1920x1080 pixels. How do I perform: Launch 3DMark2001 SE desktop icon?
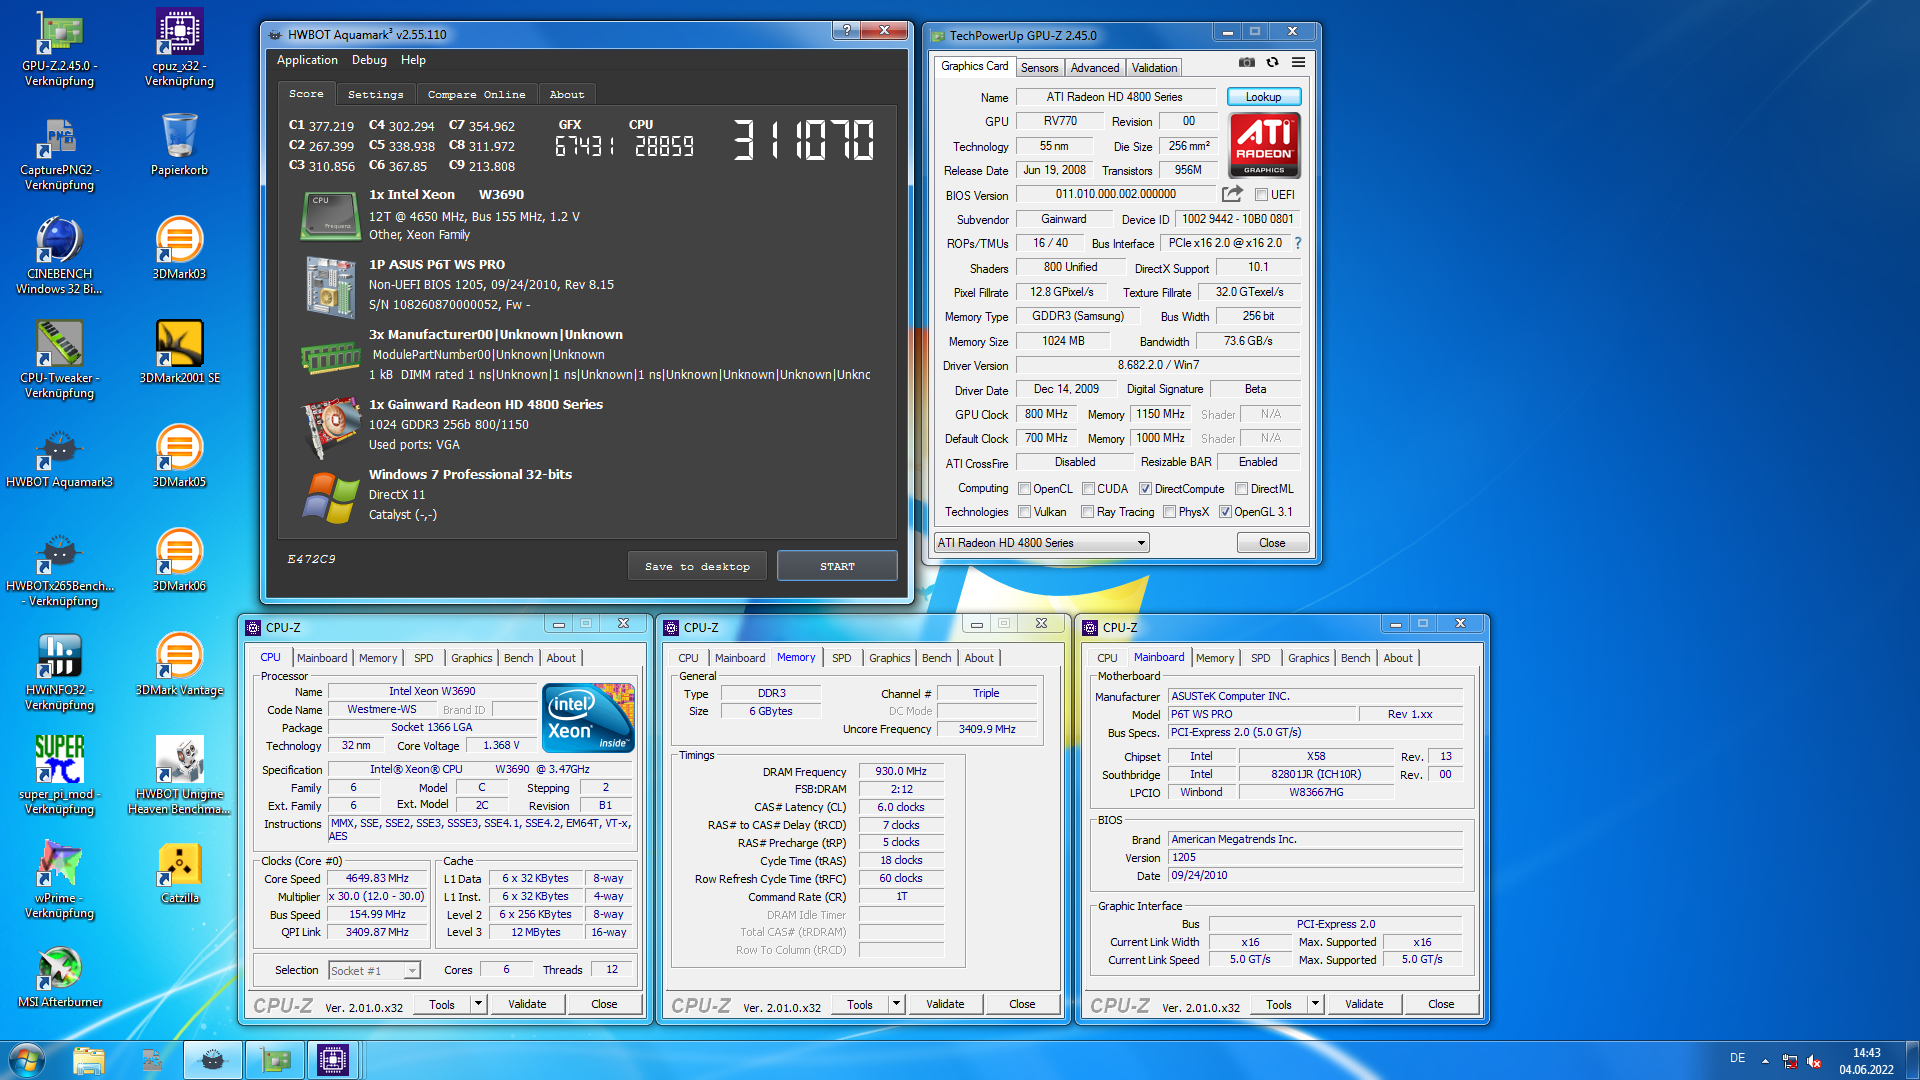pyautogui.click(x=180, y=353)
